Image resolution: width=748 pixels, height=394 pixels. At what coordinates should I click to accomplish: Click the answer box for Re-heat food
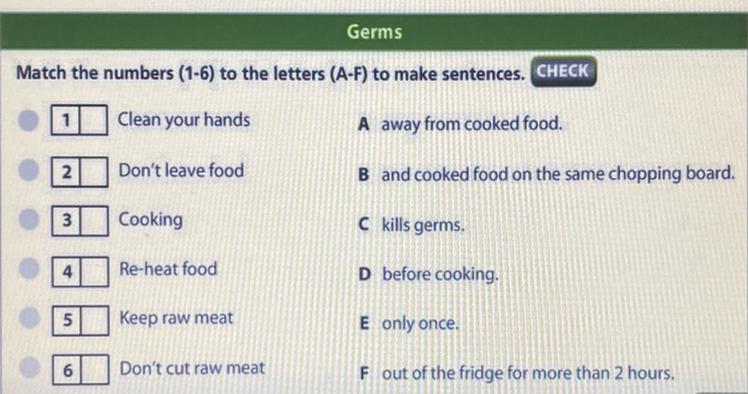coord(95,272)
